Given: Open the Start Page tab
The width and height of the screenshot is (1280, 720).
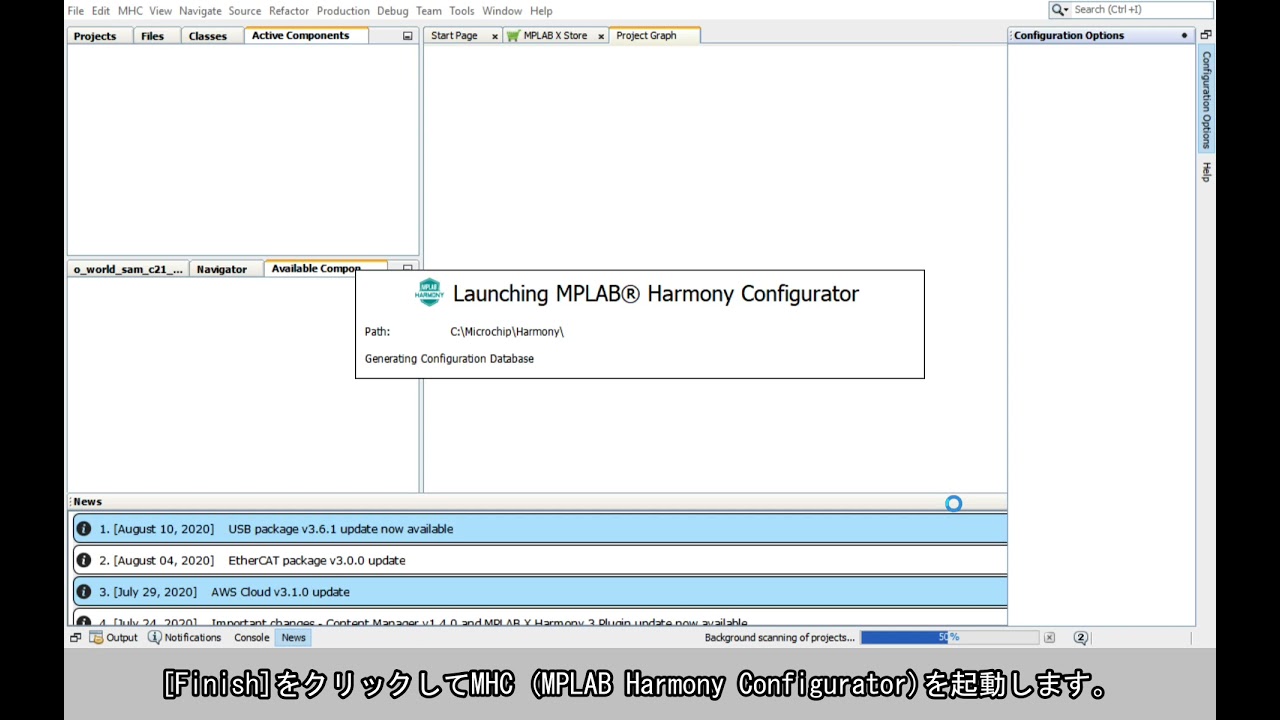Looking at the screenshot, I should coord(455,36).
